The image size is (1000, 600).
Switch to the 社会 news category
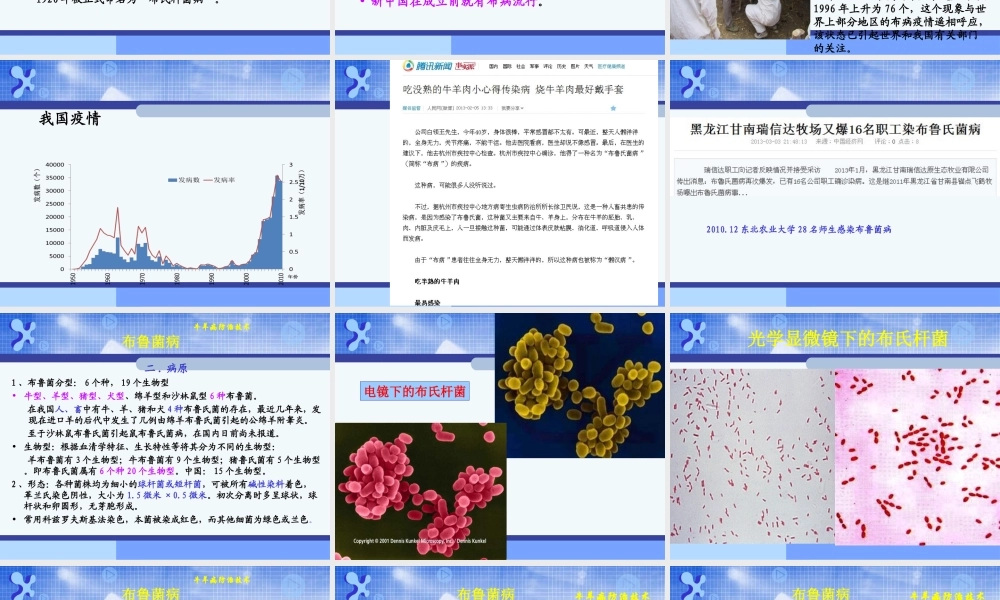tap(521, 66)
